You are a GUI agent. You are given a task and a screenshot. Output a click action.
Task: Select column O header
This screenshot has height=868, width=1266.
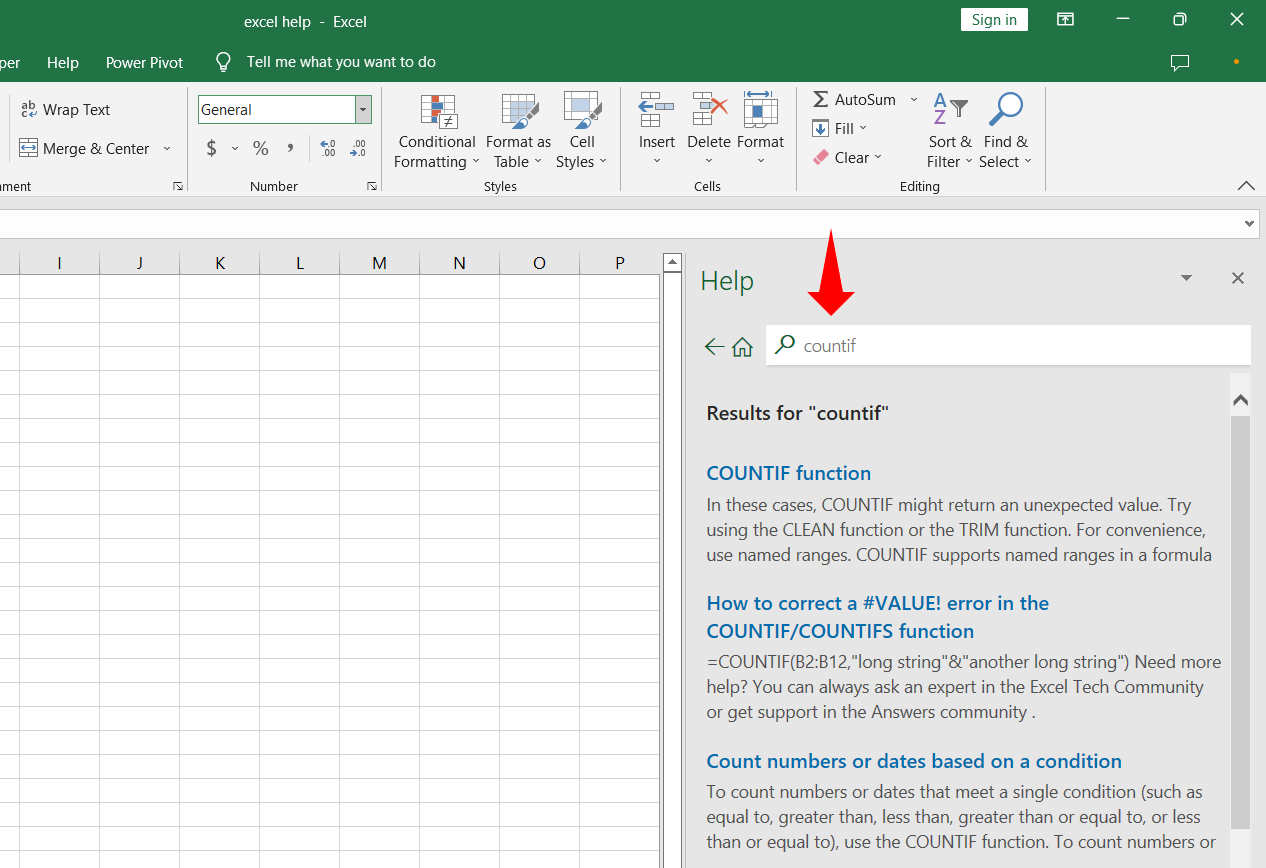click(x=539, y=263)
